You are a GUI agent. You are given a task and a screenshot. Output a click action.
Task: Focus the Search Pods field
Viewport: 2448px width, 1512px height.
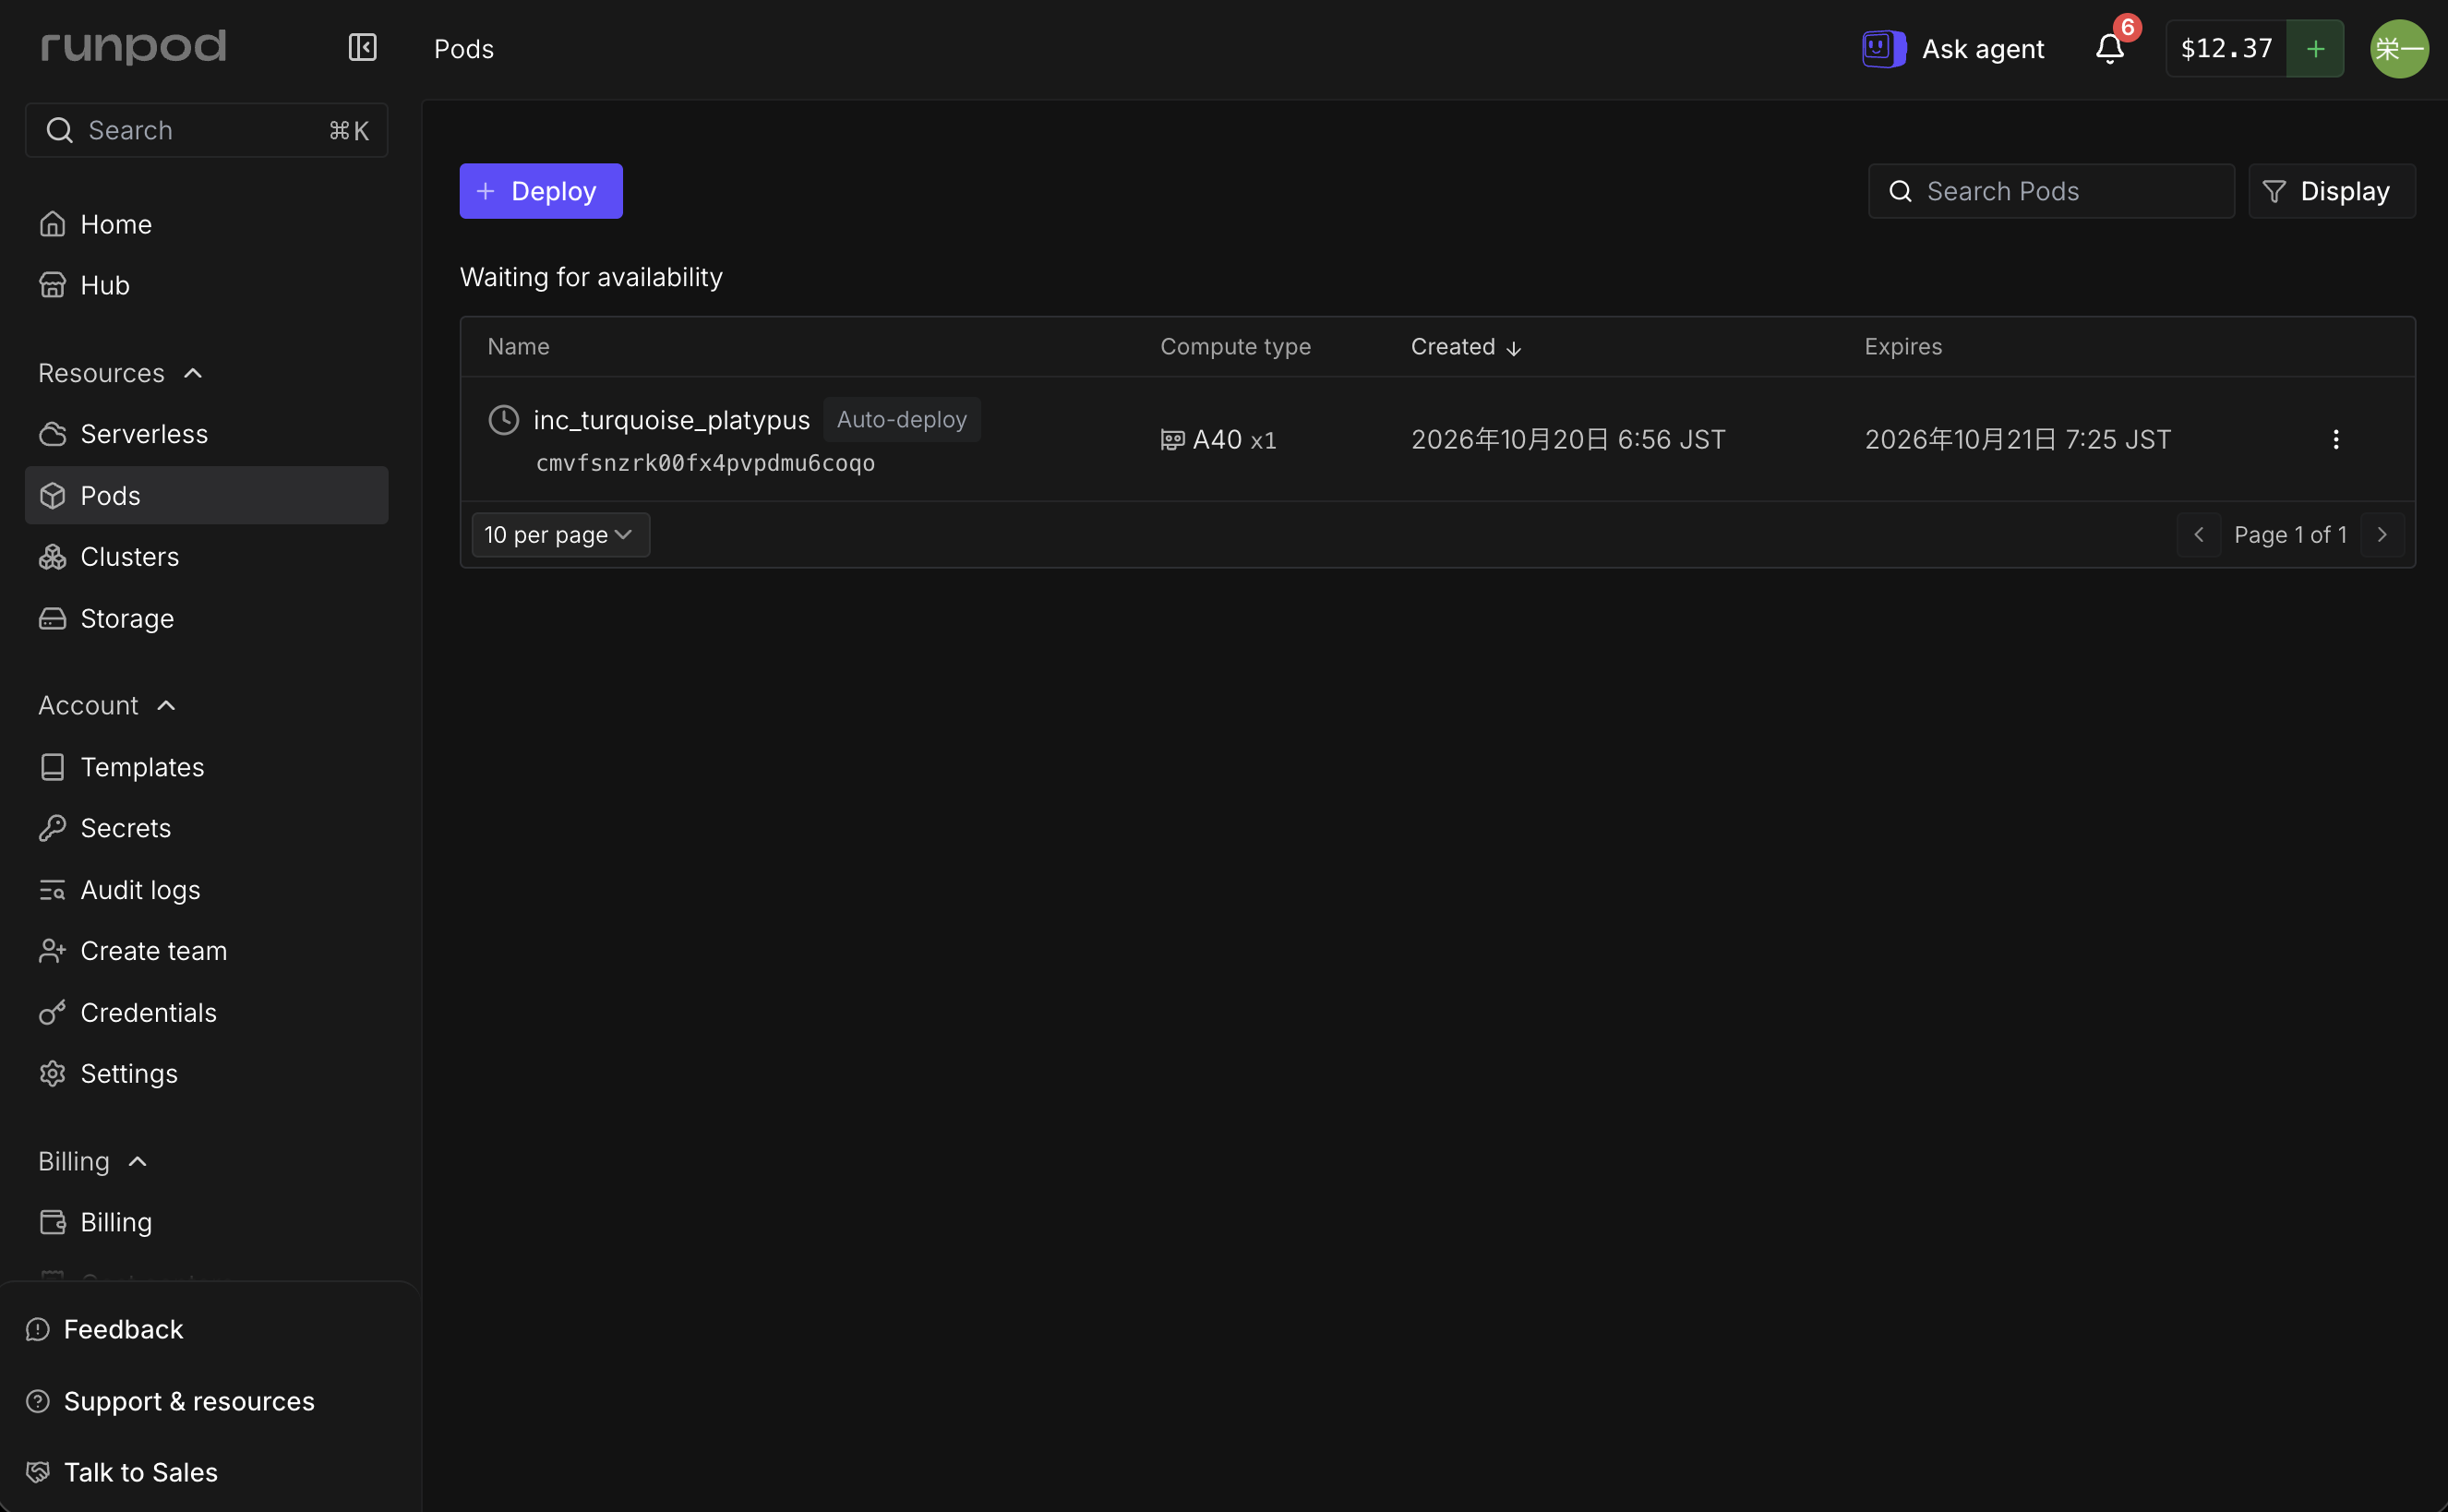pyautogui.click(x=2051, y=191)
